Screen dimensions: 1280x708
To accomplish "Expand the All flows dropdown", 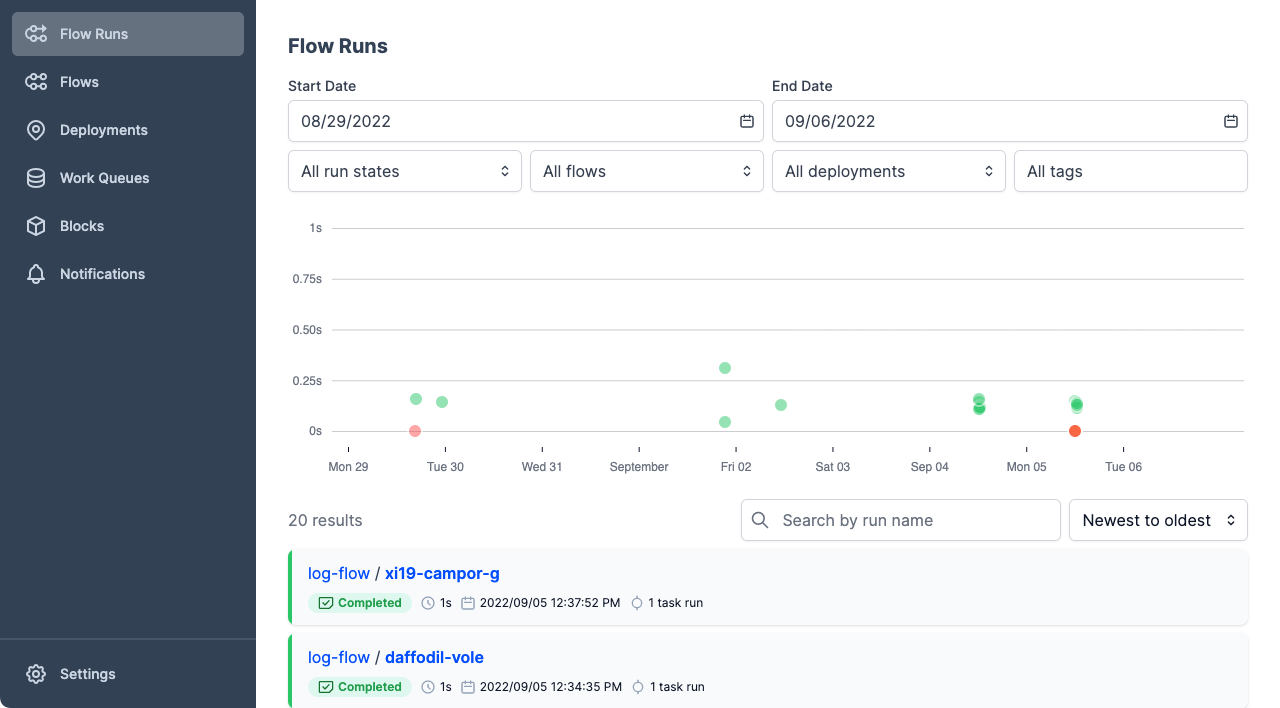I will 647,171.
